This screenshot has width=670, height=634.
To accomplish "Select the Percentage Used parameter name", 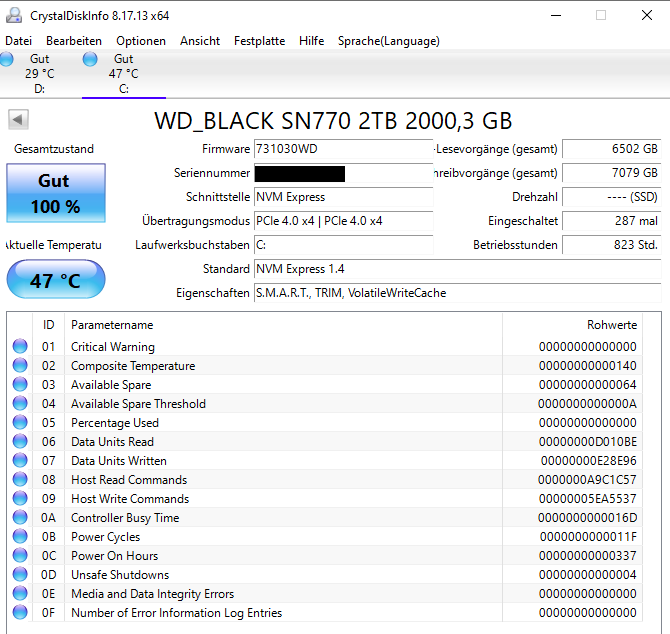I will 115,423.
